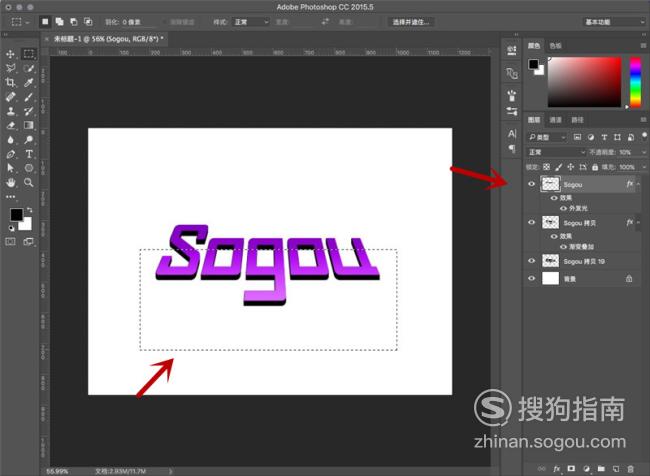Select the Crop tool
650x476 pixels.
coord(10,83)
